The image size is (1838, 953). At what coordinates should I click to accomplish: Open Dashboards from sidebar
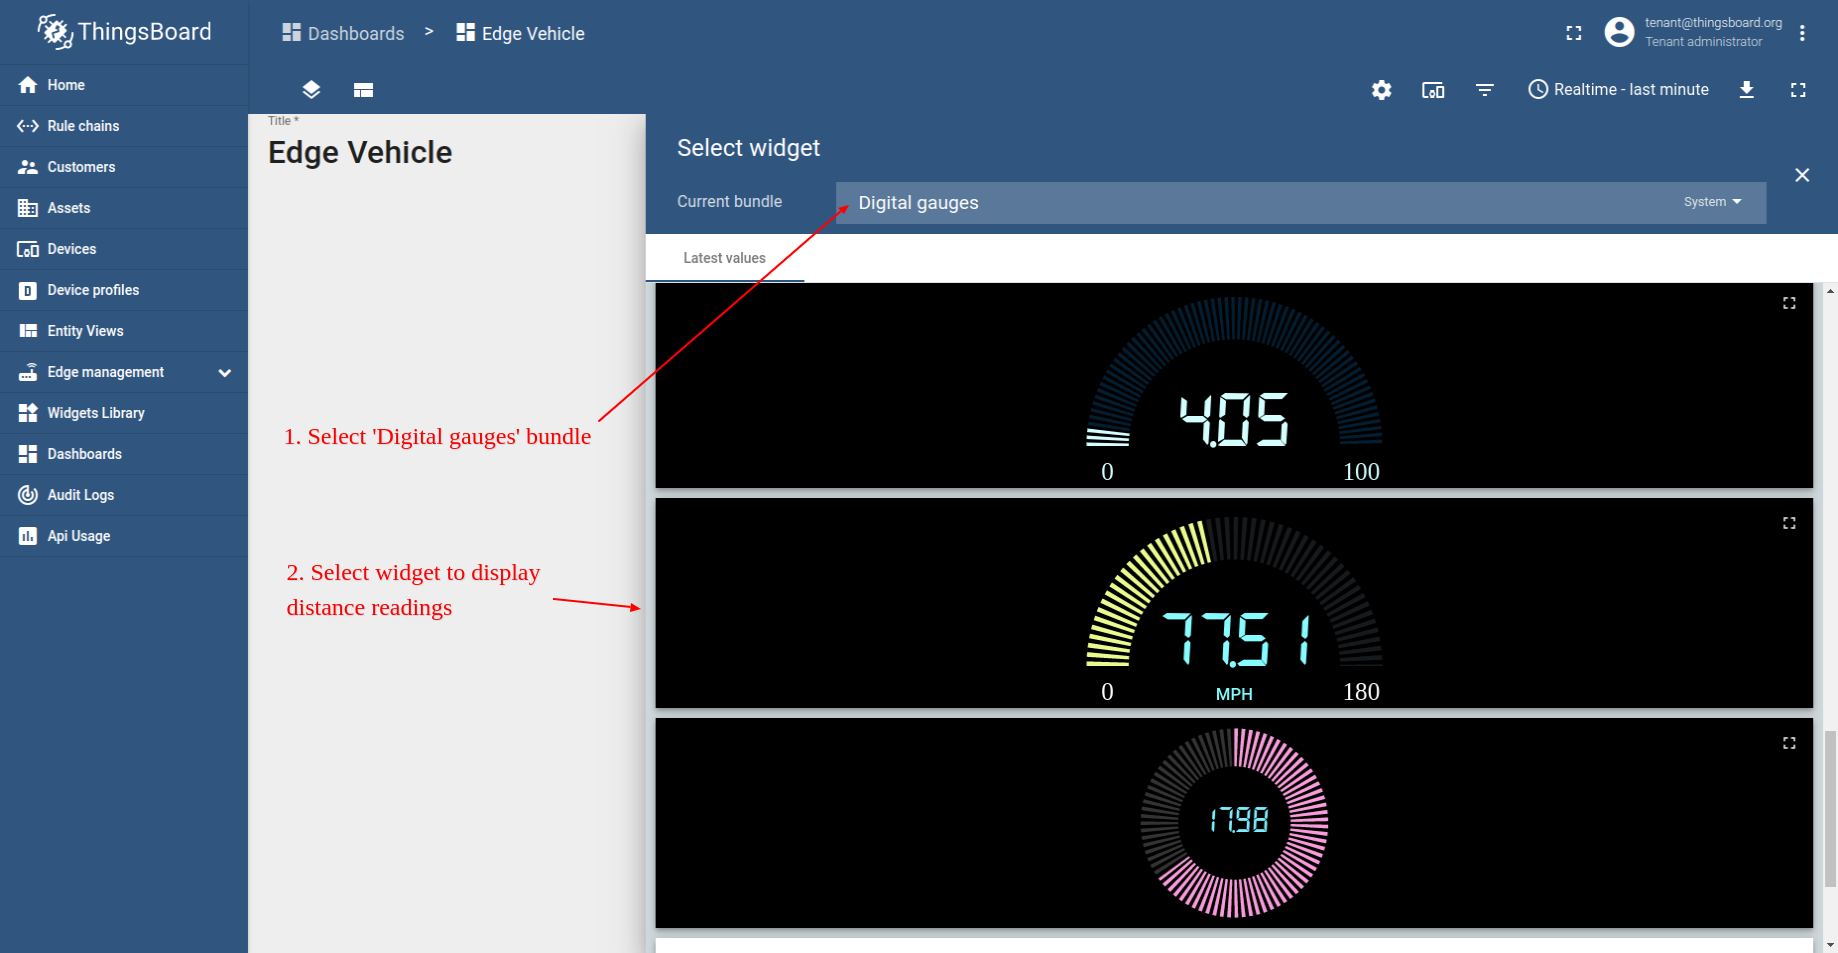click(x=124, y=454)
